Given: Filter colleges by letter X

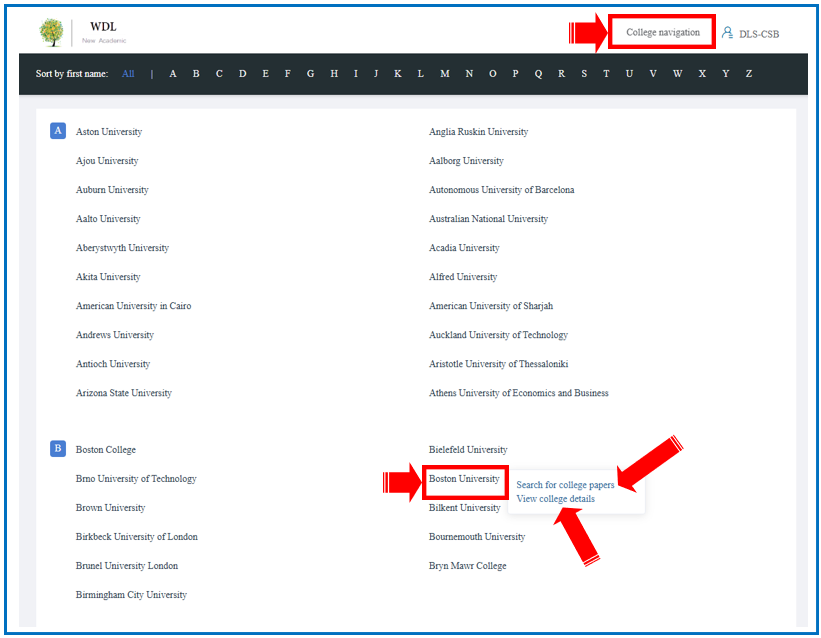Looking at the screenshot, I should coord(702,74).
